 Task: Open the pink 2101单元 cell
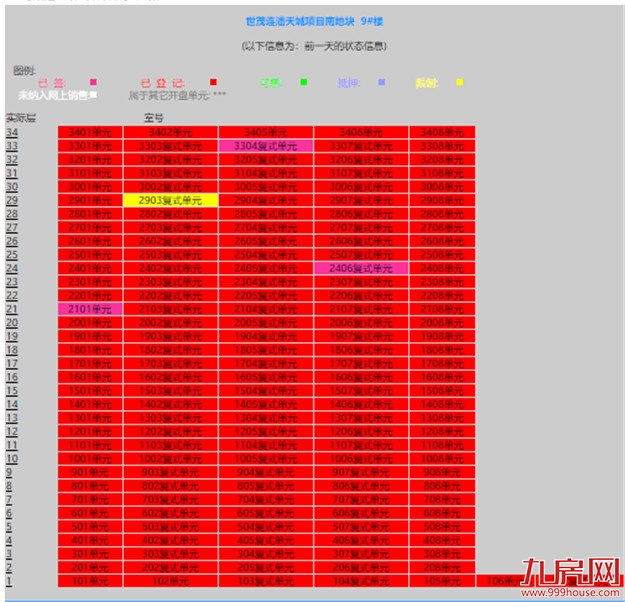[90, 309]
